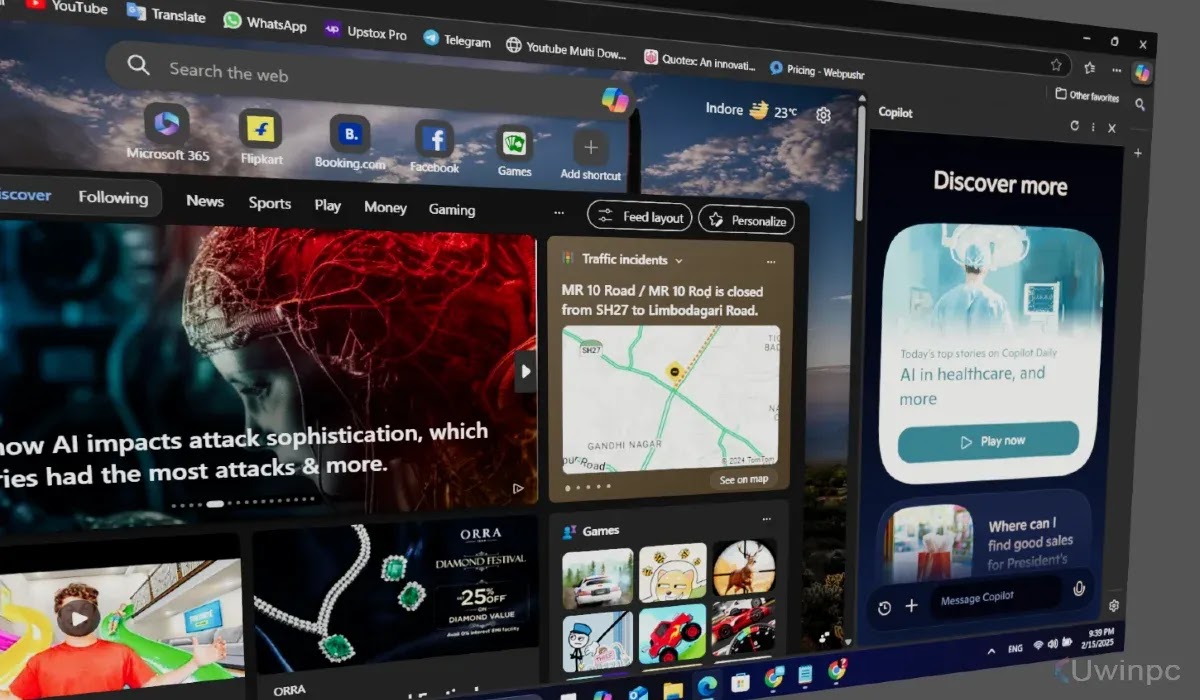Click the ENG language indicator
Viewport: 1200px width, 700px height.
(1015, 649)
